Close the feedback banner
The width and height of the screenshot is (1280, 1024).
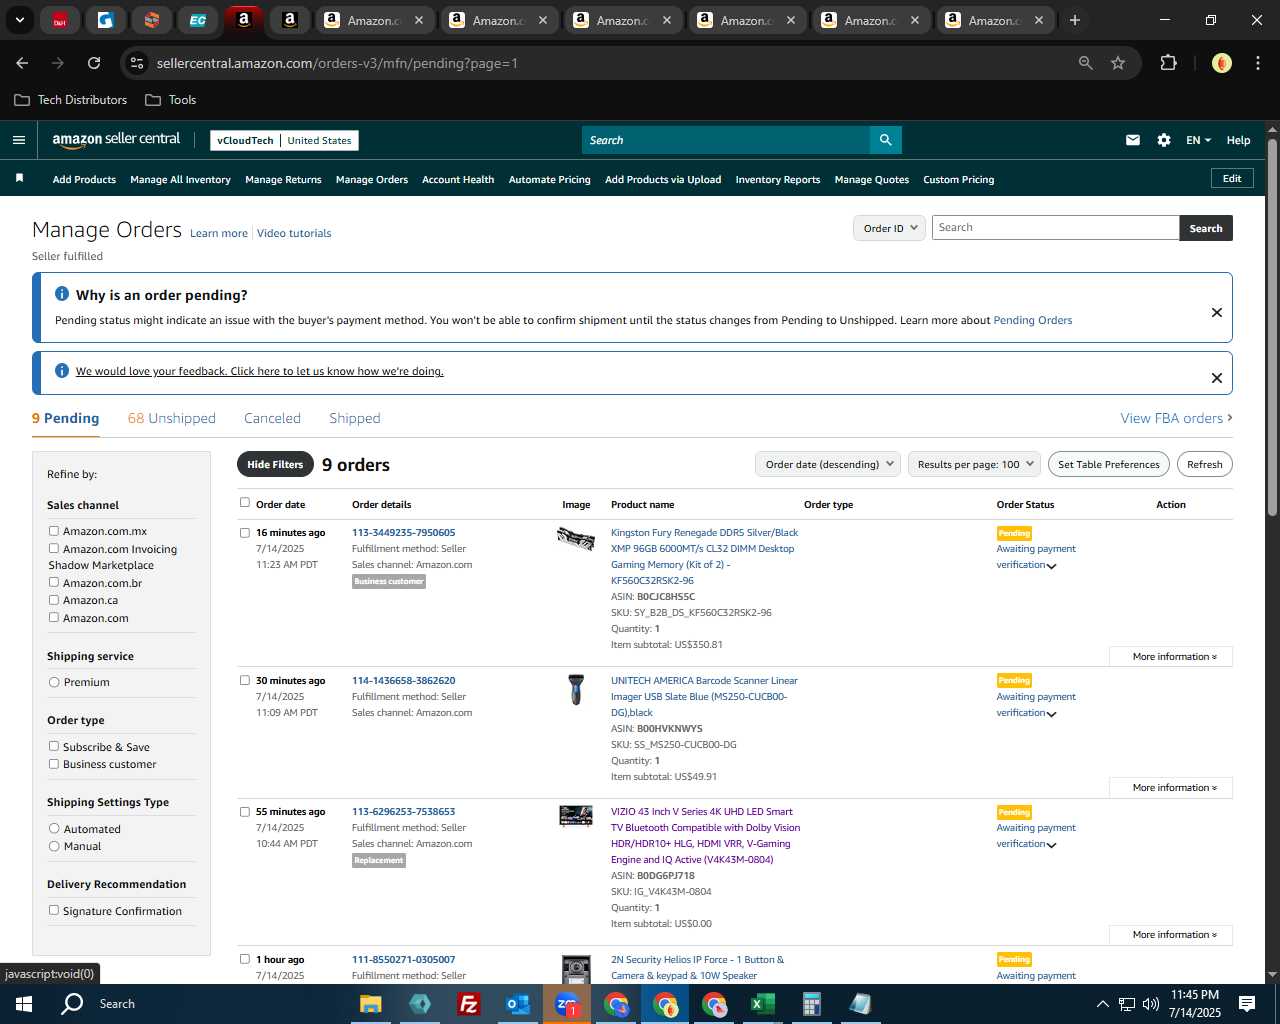[x=1216, y=378]
